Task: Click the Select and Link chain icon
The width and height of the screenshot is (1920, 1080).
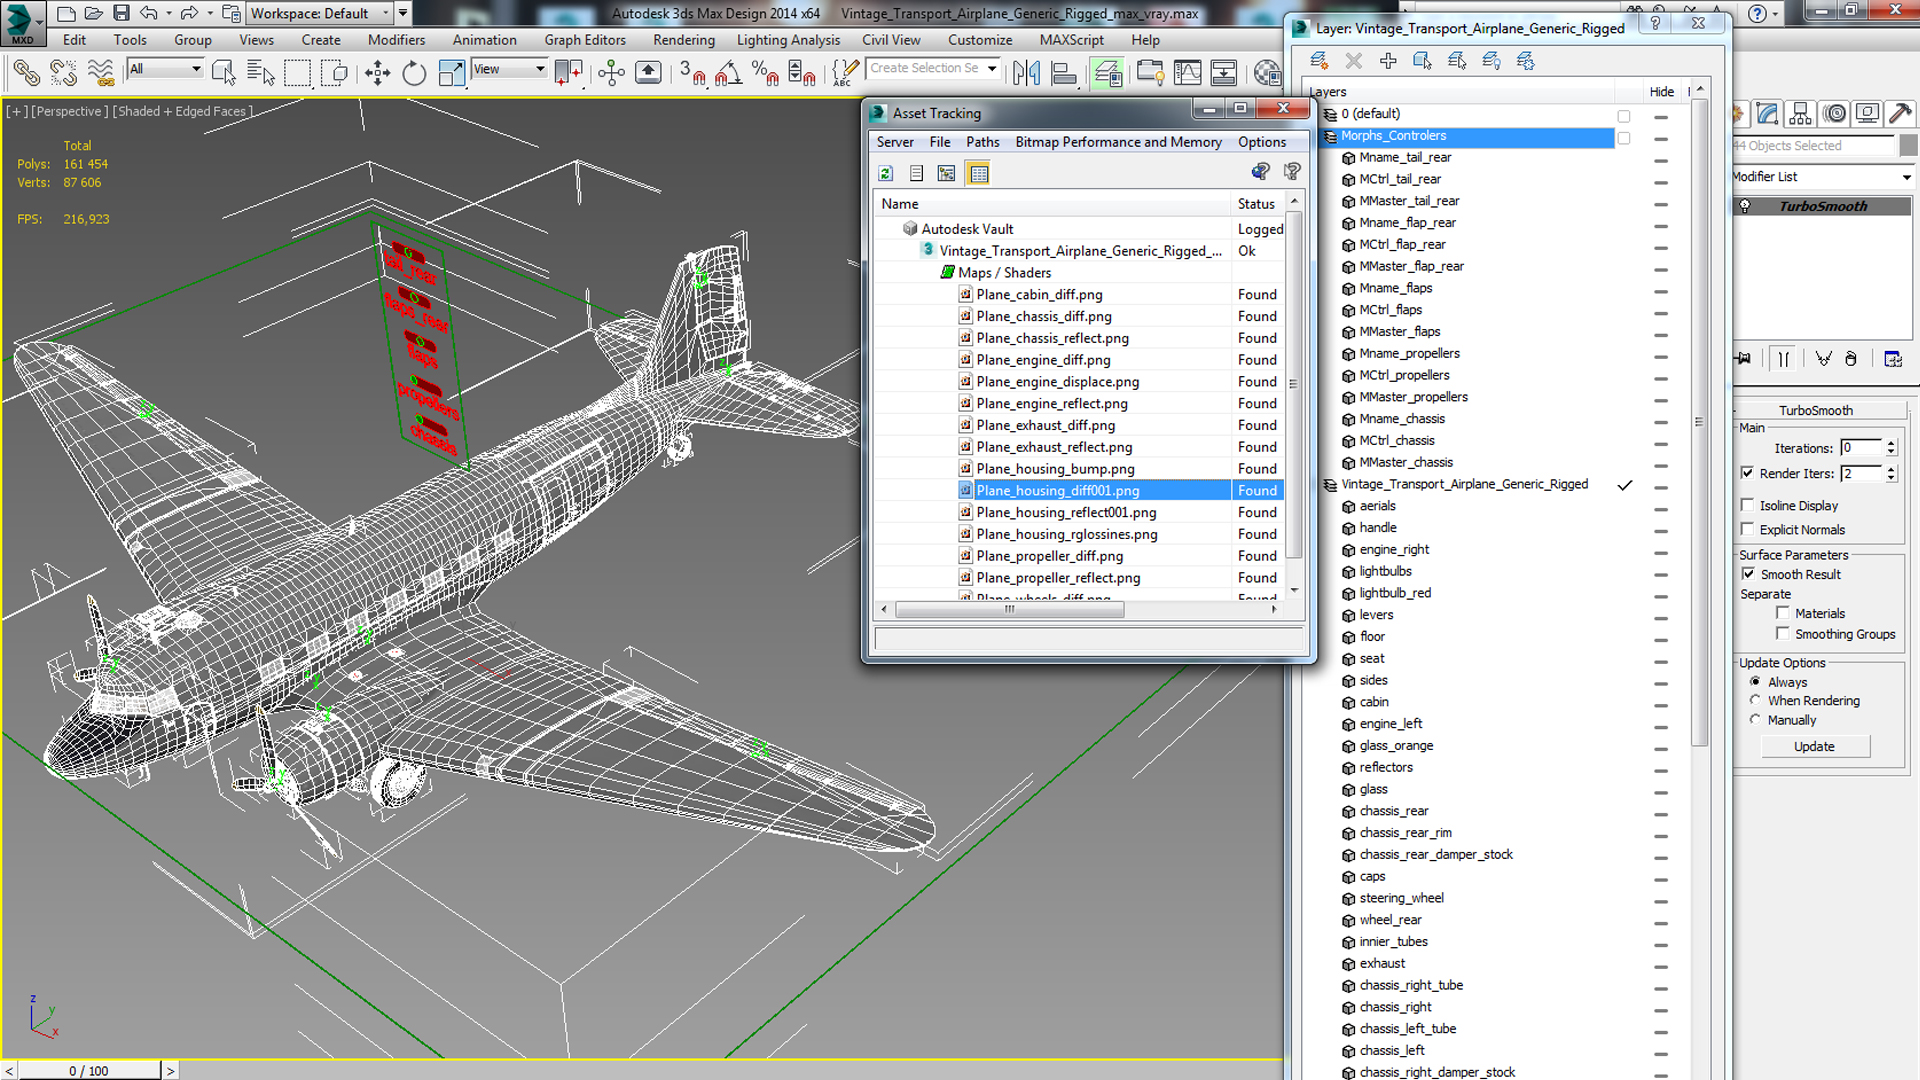Action: click(27, 73)
